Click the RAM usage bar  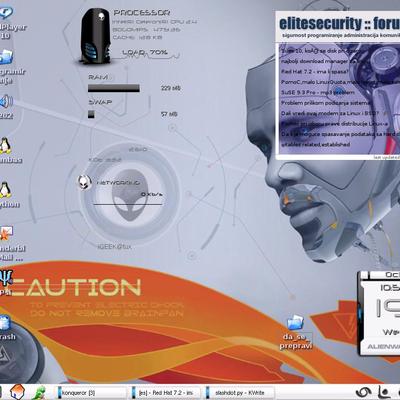pos(114,88)
